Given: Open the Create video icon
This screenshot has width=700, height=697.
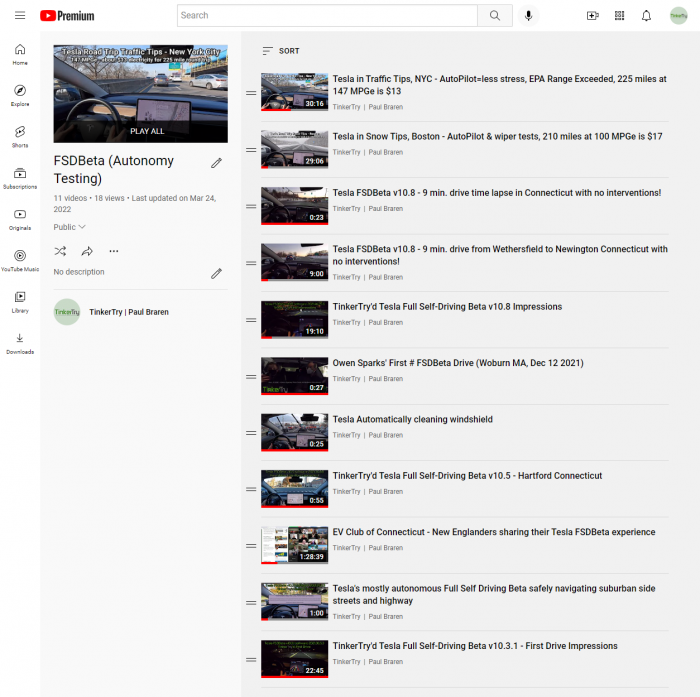Looking at the screenshot, I should coord(592,16).
